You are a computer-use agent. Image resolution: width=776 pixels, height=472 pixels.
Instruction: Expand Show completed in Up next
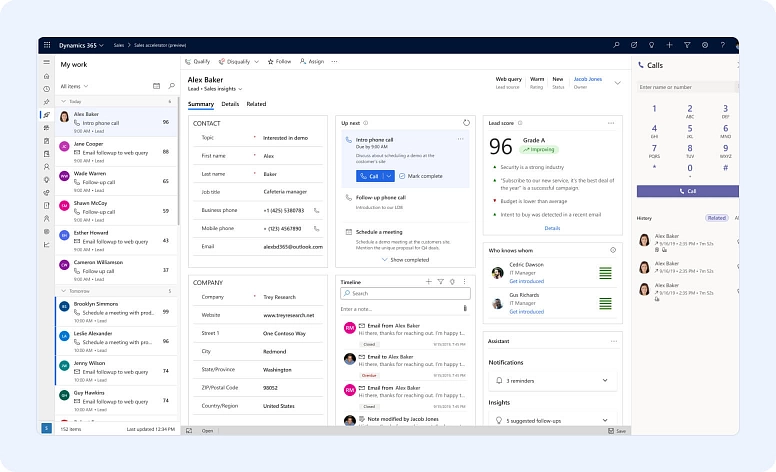point(405,260)
